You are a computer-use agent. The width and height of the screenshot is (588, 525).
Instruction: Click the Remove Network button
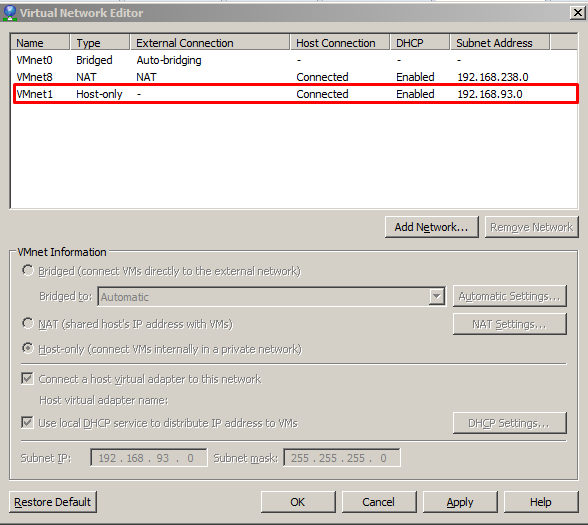(x=532, y=227)
